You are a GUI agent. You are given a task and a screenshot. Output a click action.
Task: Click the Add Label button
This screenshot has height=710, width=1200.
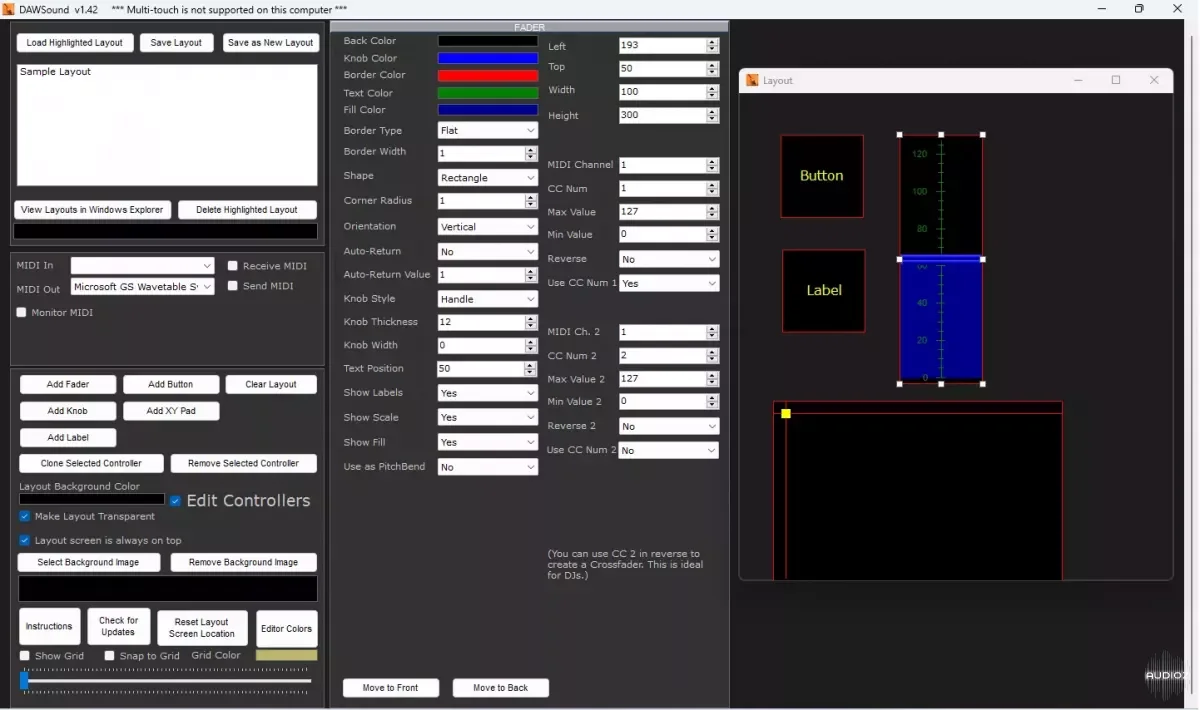(68, 438)
